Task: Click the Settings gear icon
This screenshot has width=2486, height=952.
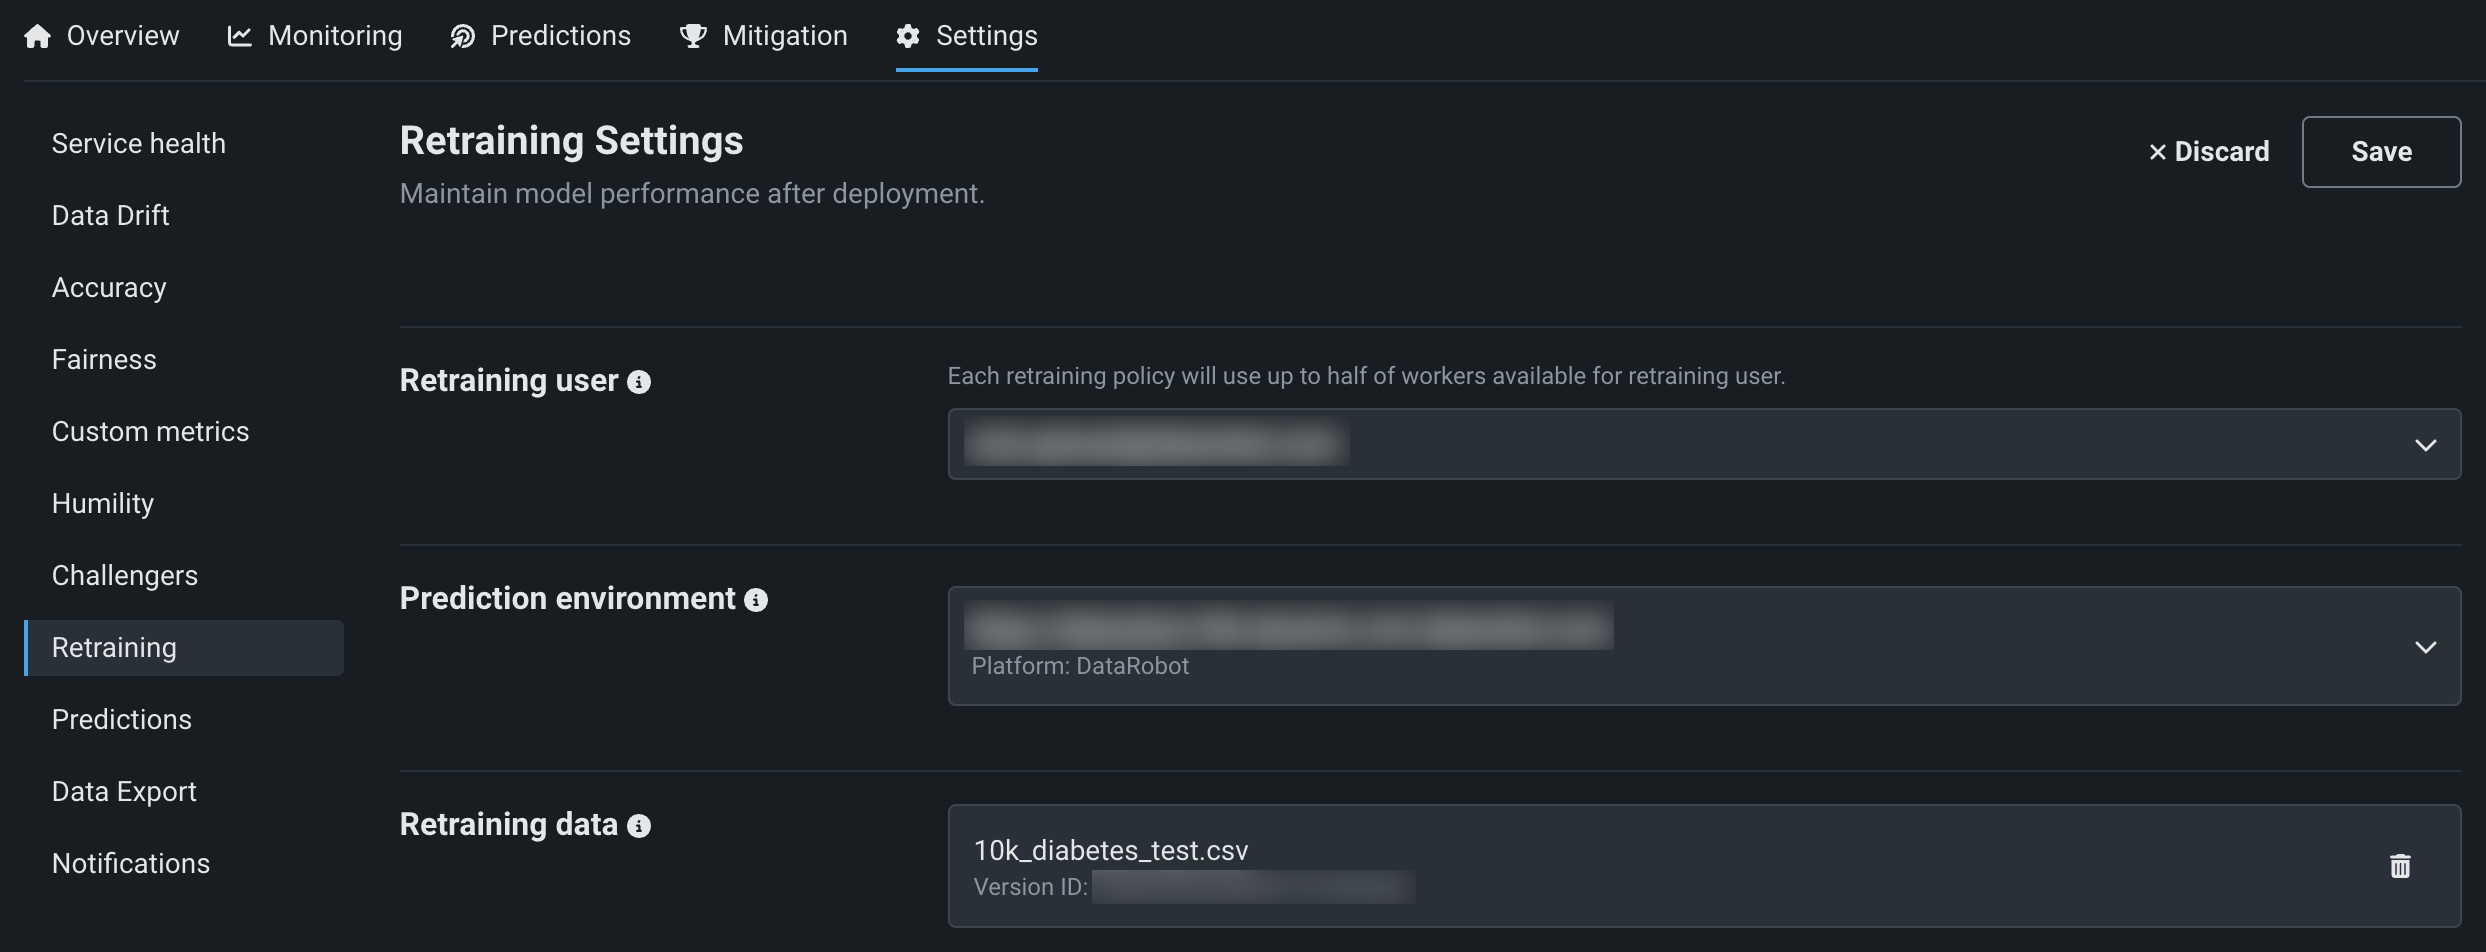Action: tap(908, 37)
